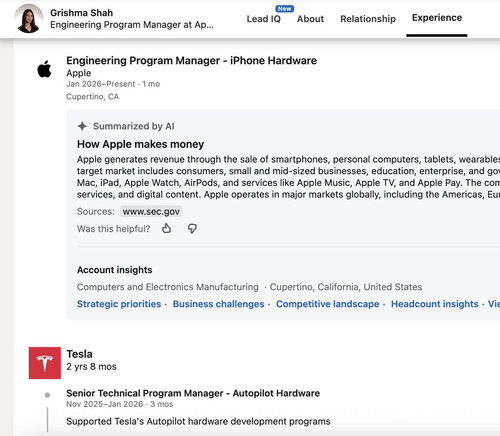This screenshot has height=436, width=500.
Task: Switch to the Lead IQ tab
Action: 264,19
